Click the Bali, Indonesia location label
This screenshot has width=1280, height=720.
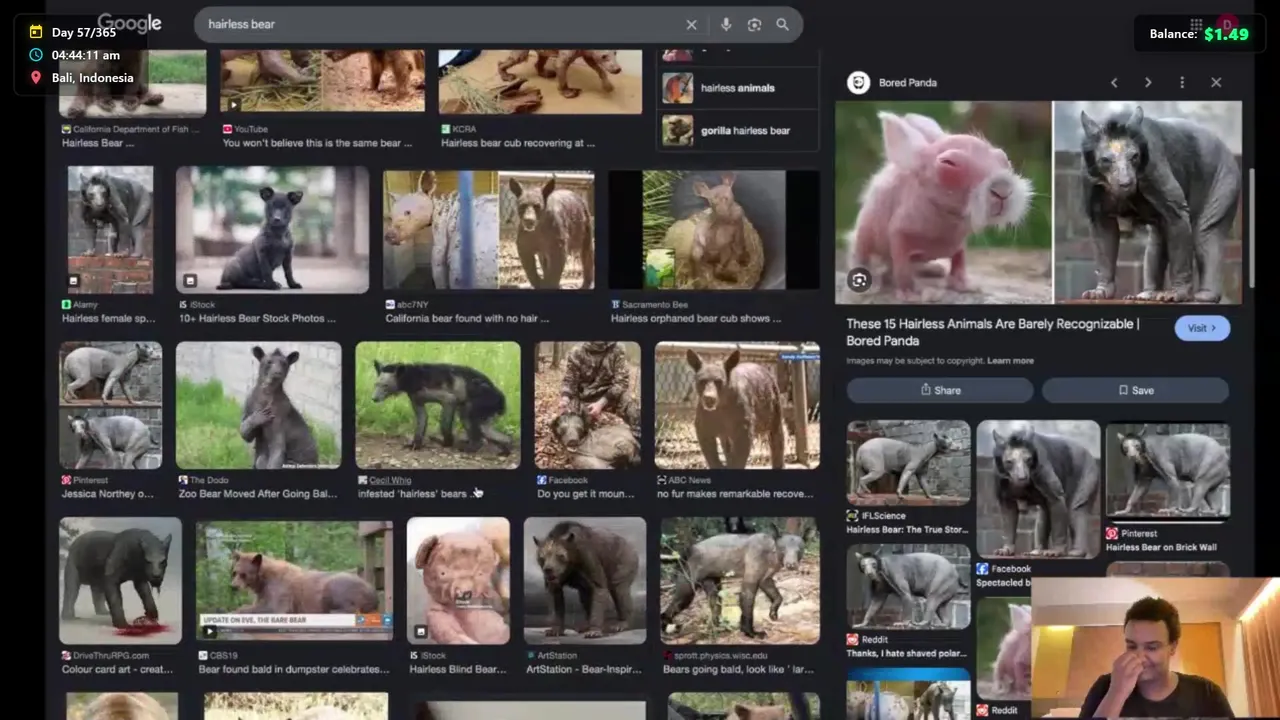92,78
